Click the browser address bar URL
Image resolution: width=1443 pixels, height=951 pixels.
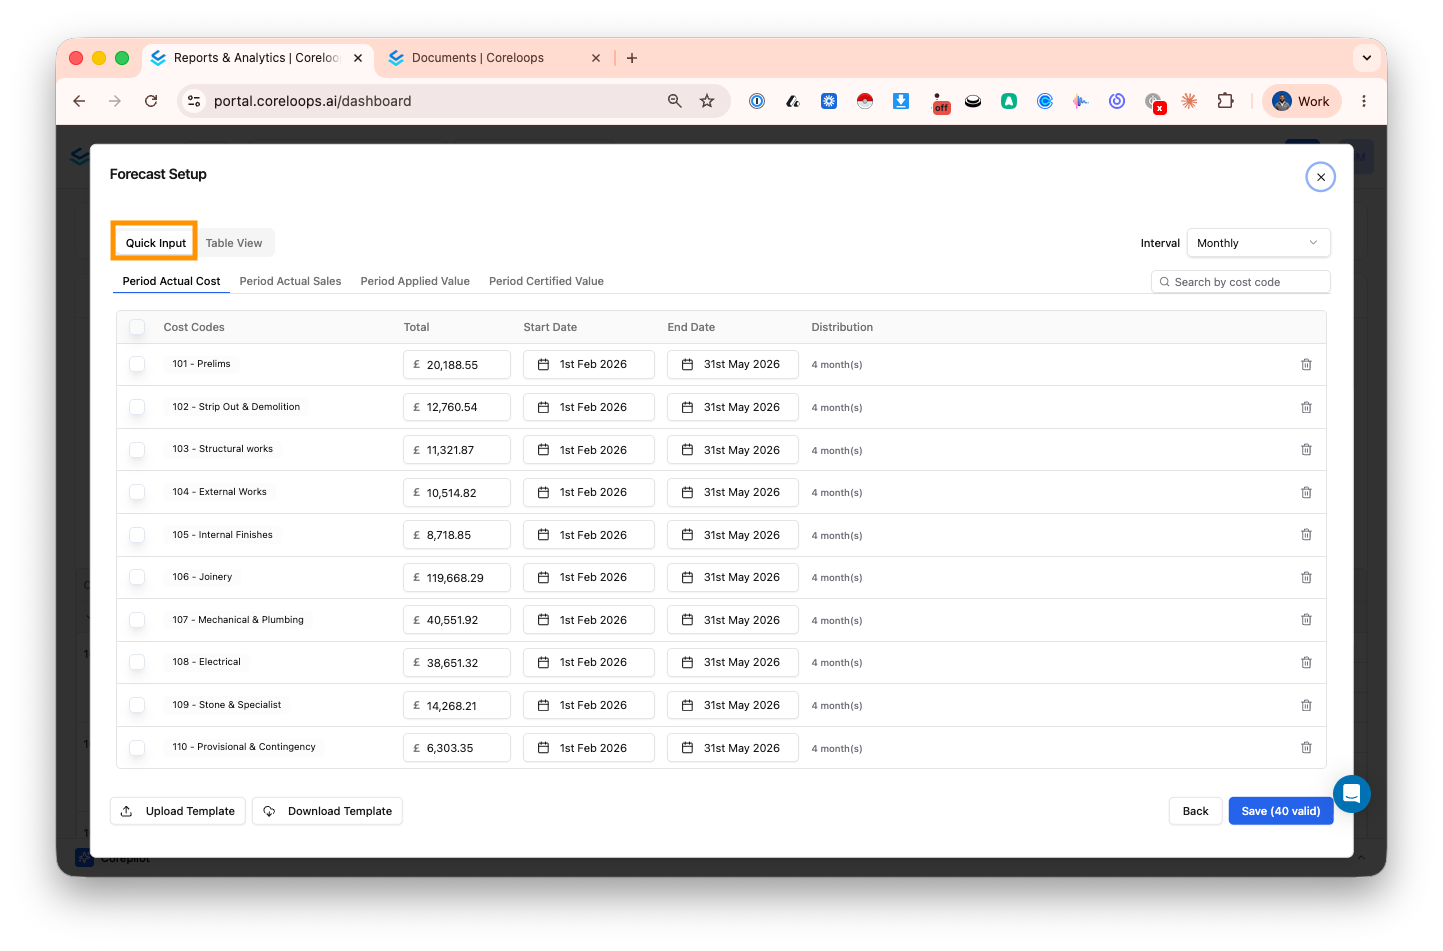(312, 101)
